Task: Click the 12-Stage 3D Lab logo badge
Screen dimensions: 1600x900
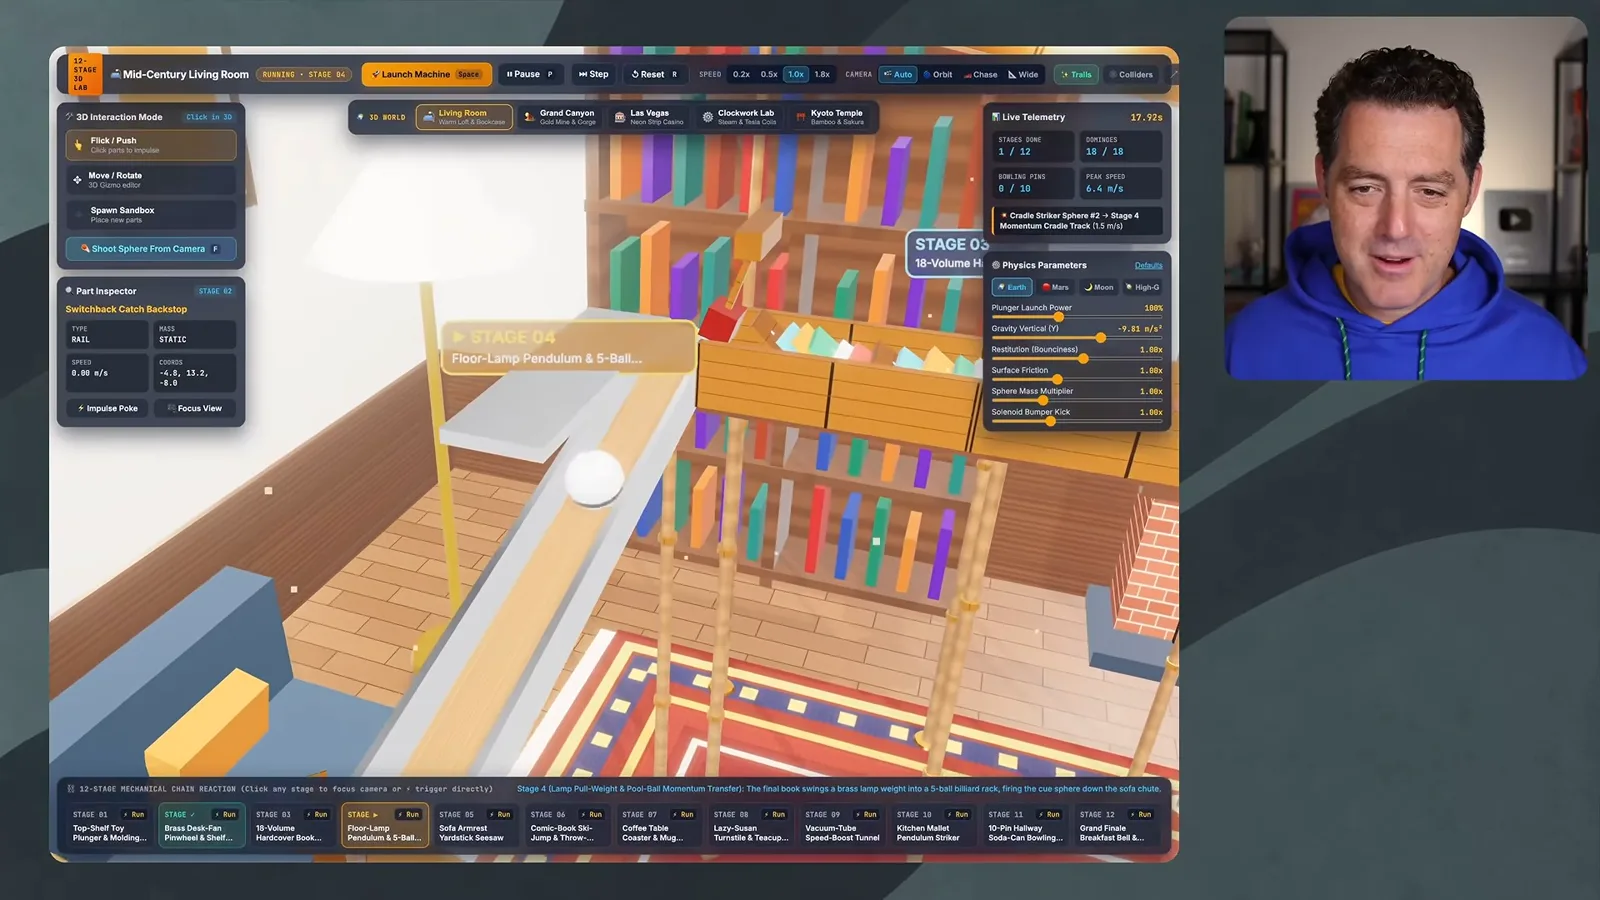Action: pos(85,74)
